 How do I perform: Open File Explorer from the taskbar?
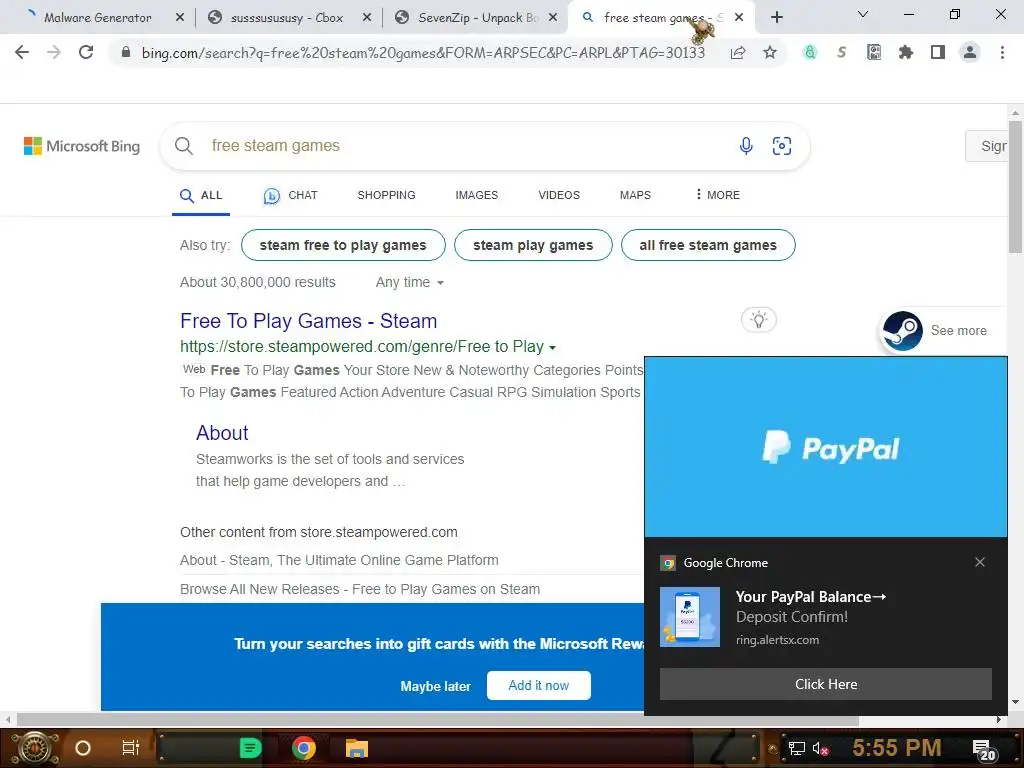point(357,748)
